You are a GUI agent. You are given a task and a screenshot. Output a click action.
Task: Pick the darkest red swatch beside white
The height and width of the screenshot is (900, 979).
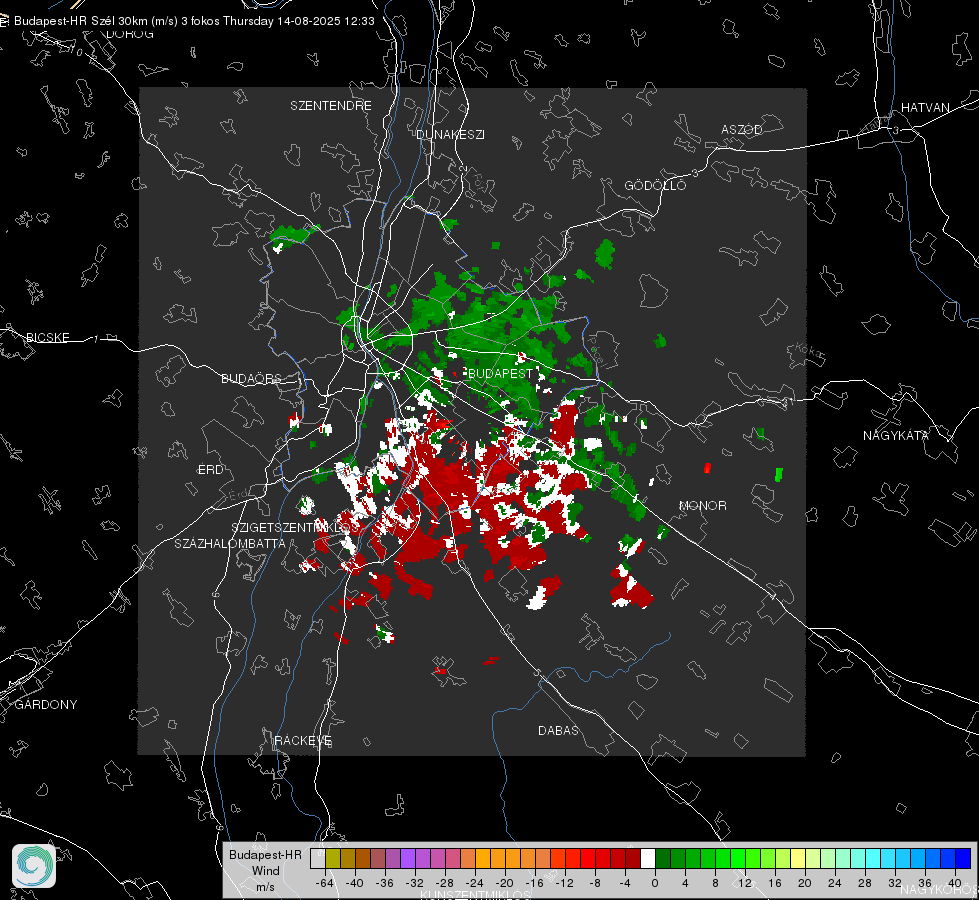[633, 859]
